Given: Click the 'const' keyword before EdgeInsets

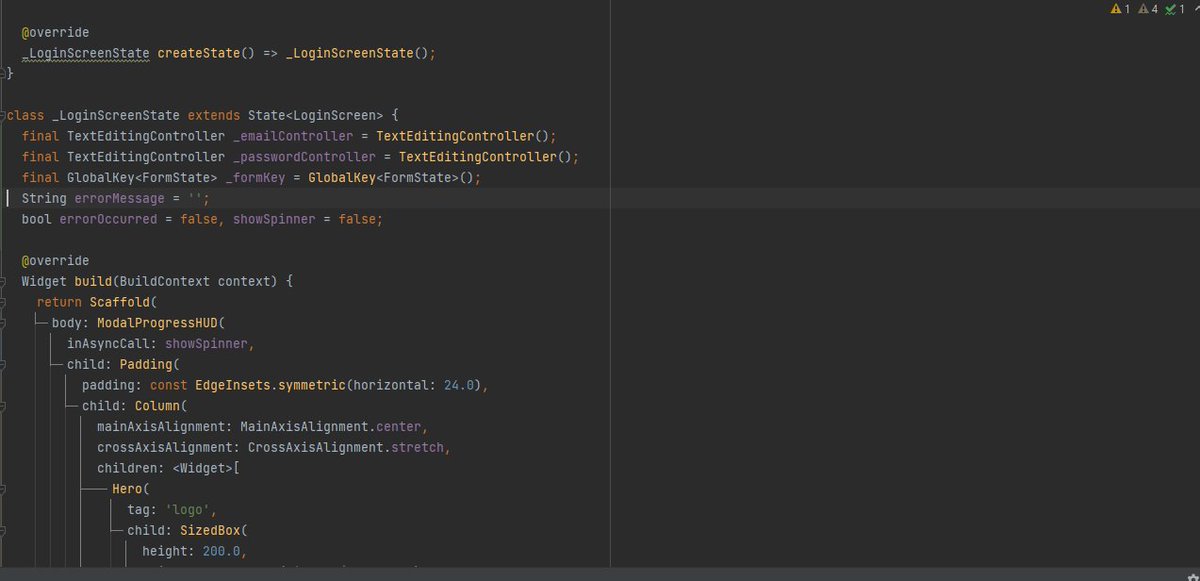Looking at the screenshot, I should tap(168, 385).
